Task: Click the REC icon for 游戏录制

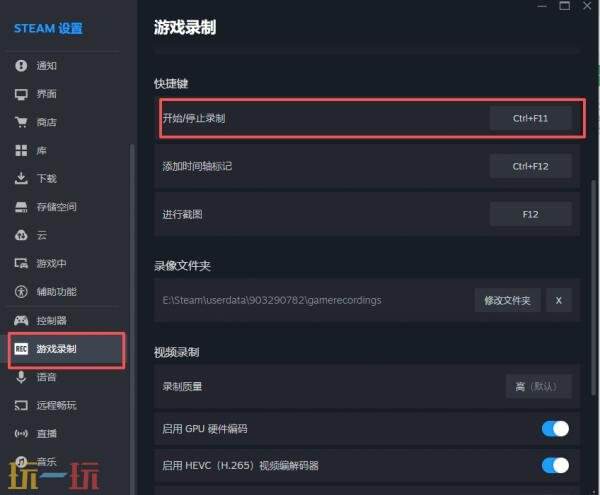Action: [x=21, y=348]
